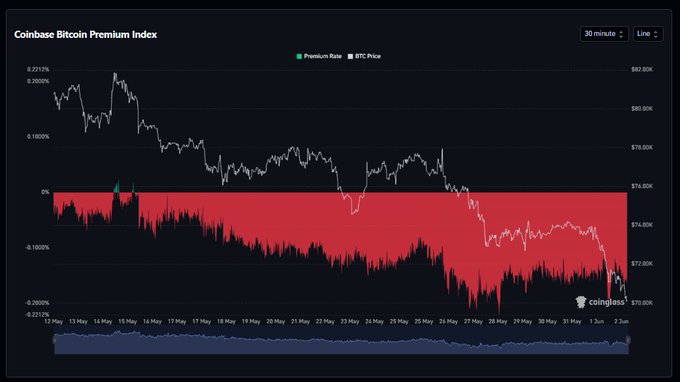Toggle the BTC Price legend series
Screen dimensions: 680x382
point(364,56)
